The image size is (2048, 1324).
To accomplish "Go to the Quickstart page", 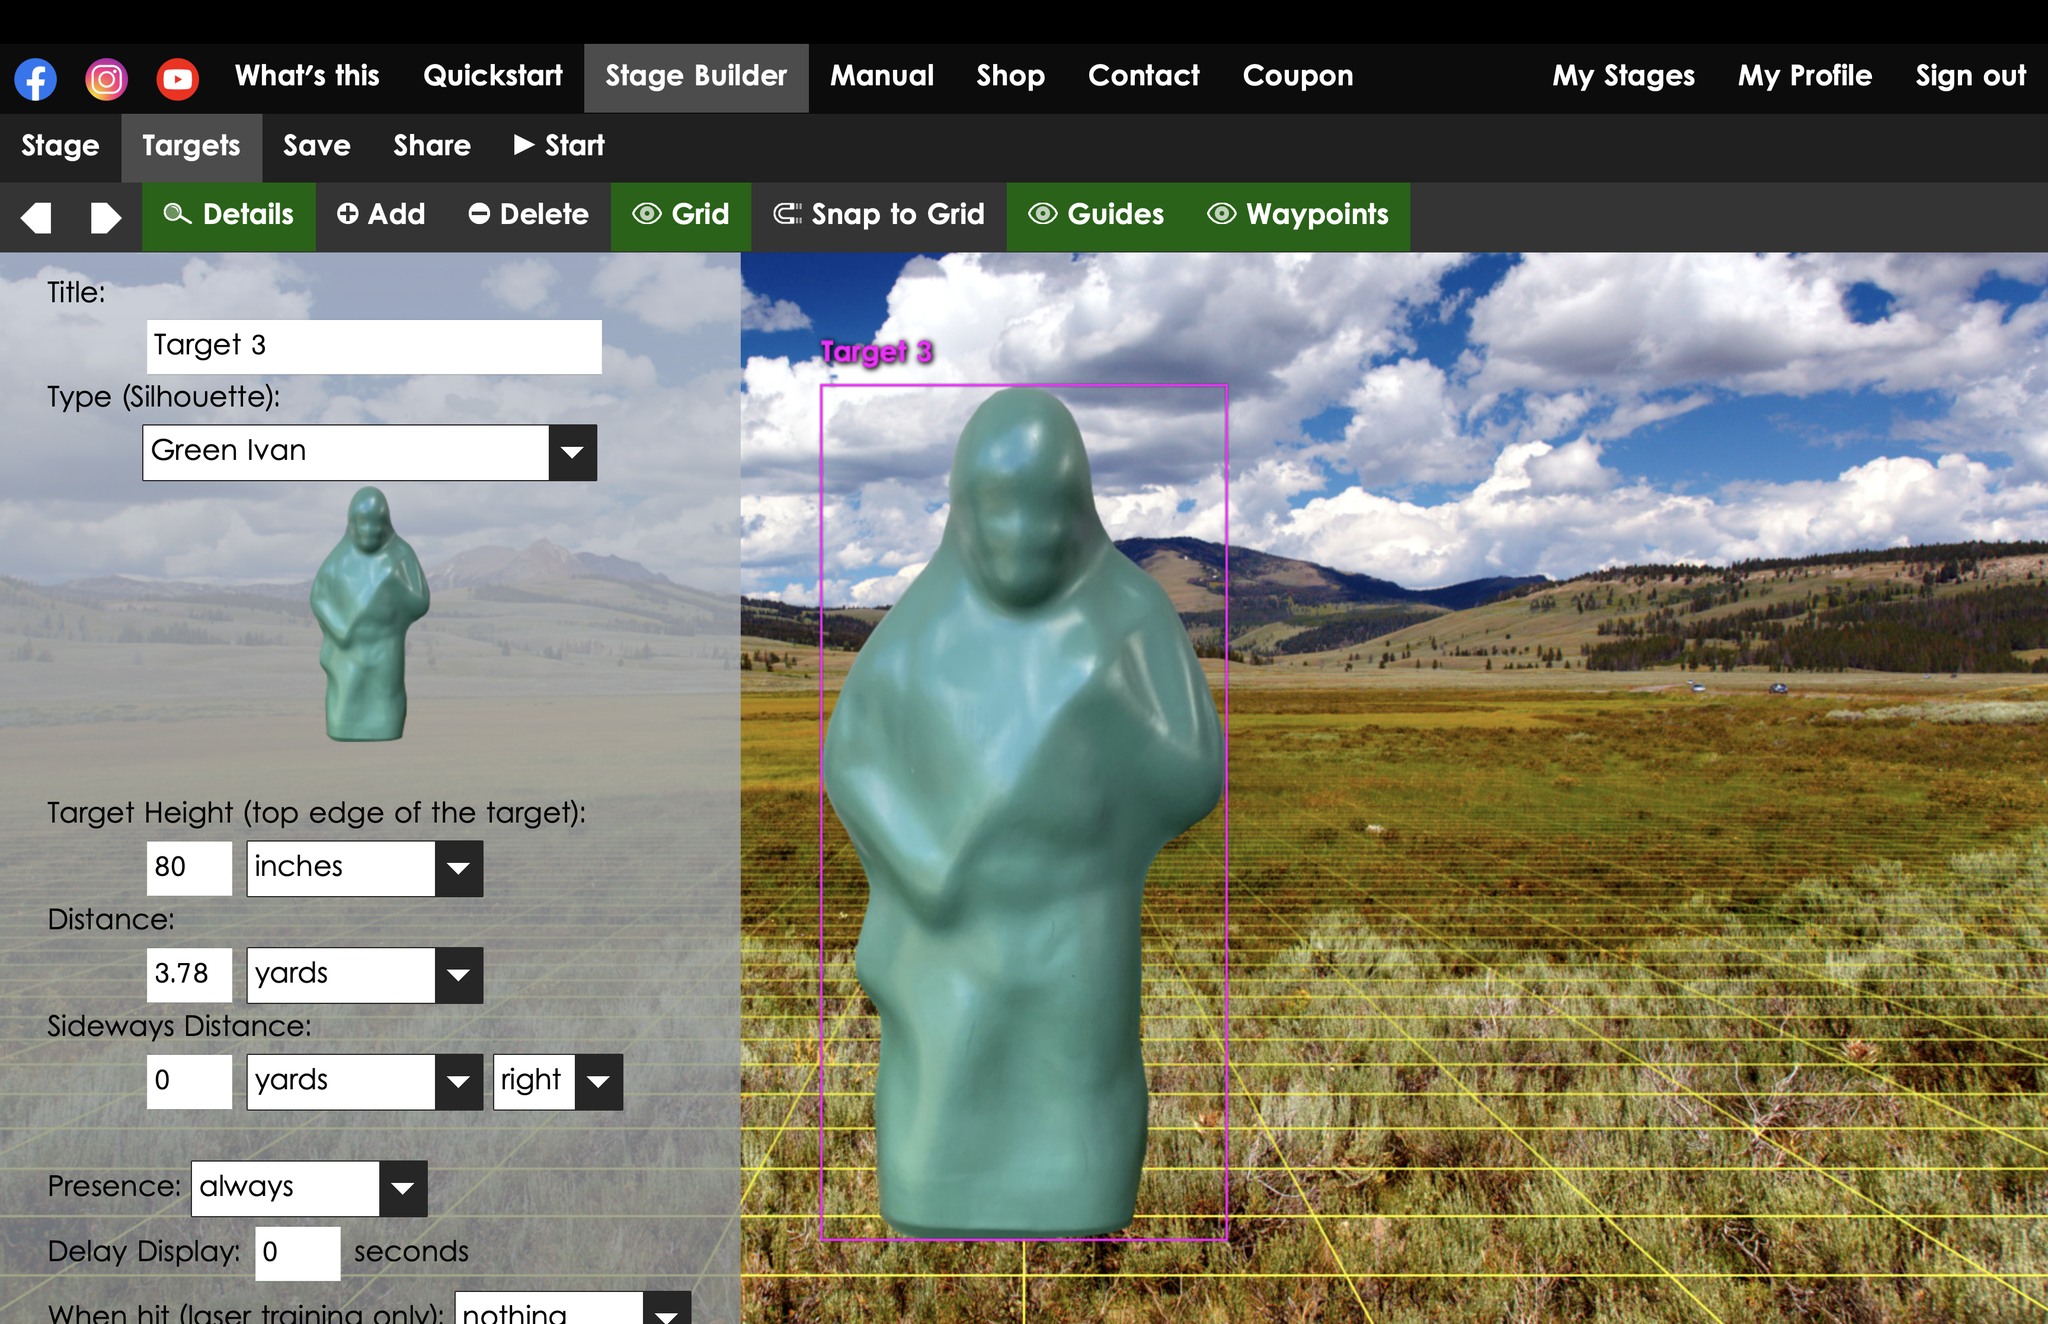I will point(492,77).
